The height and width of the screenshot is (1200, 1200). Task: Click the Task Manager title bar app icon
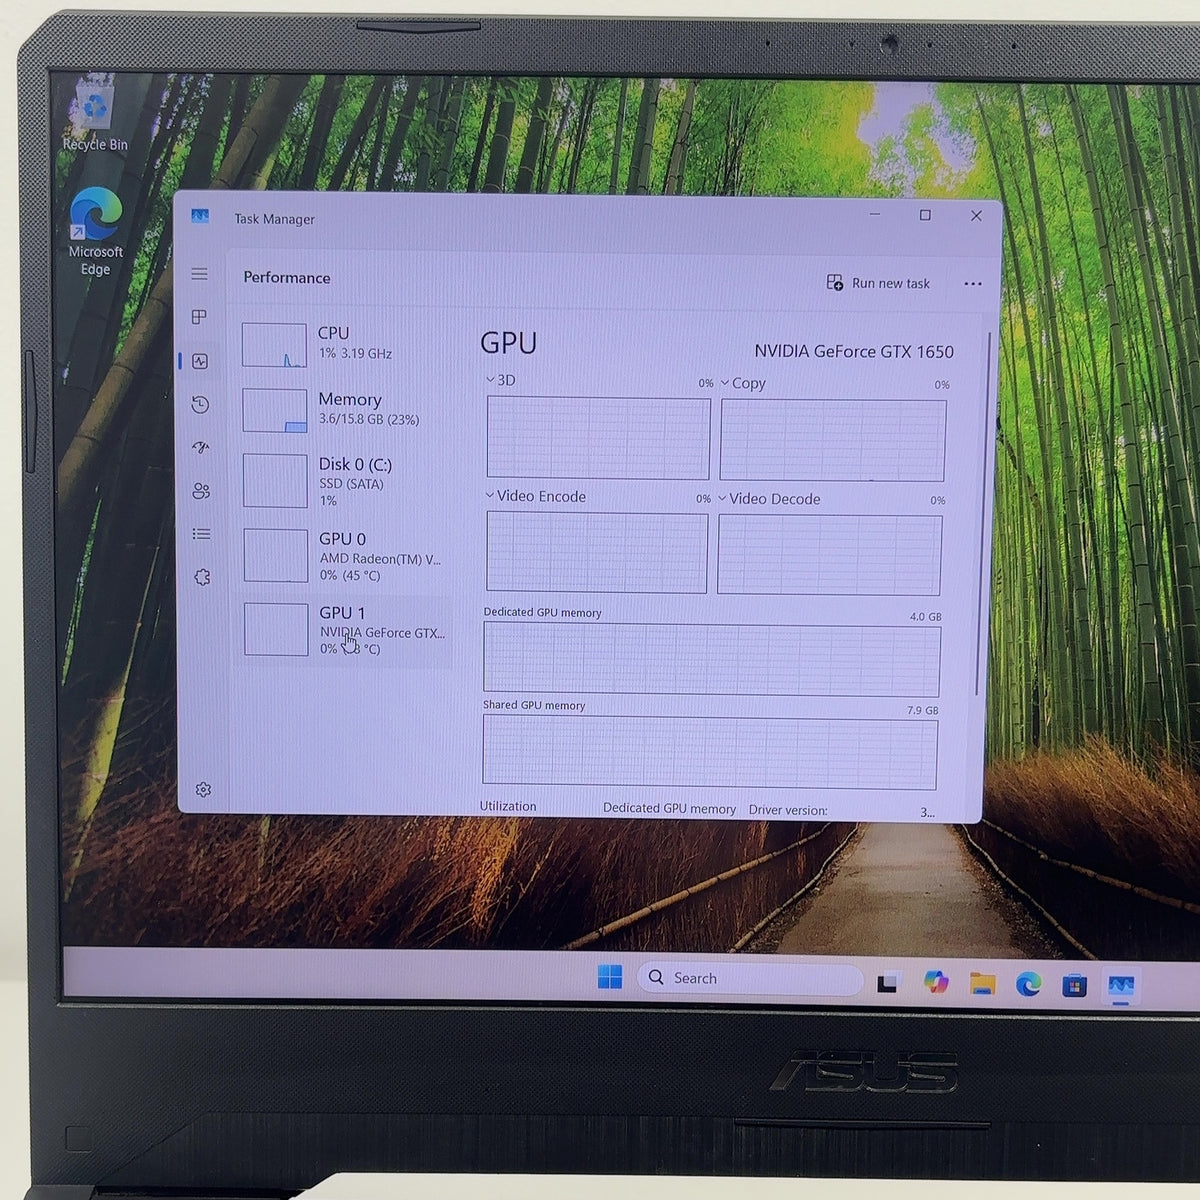[200, 216]
